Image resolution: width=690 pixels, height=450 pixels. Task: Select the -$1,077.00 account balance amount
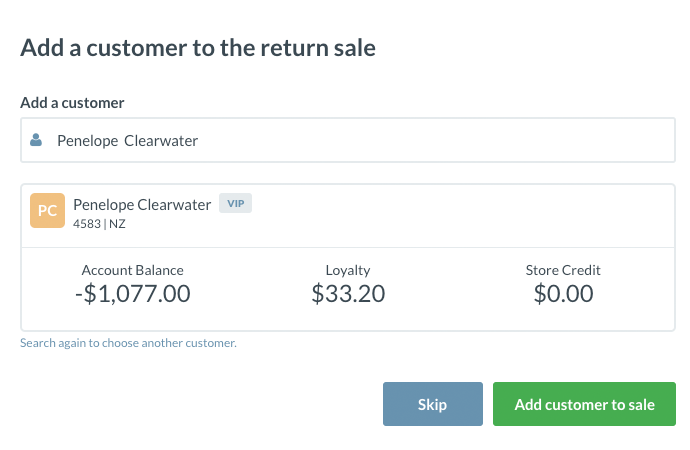point(133,294)
